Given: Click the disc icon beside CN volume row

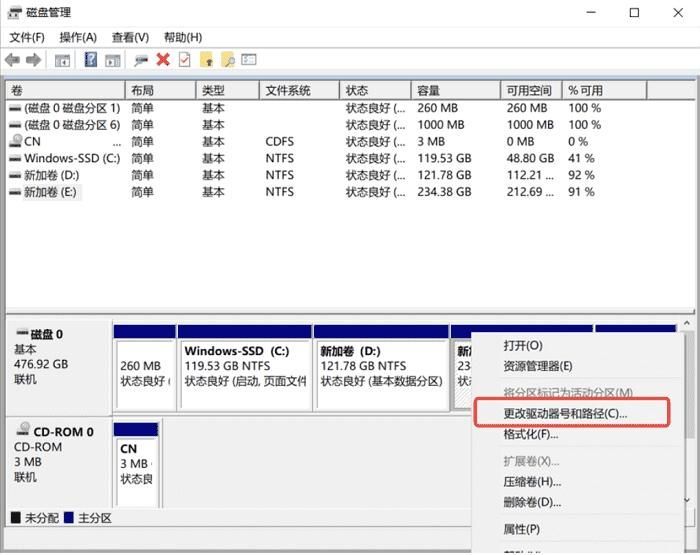Looking at the screenshot, I should (x=16, y=141).
